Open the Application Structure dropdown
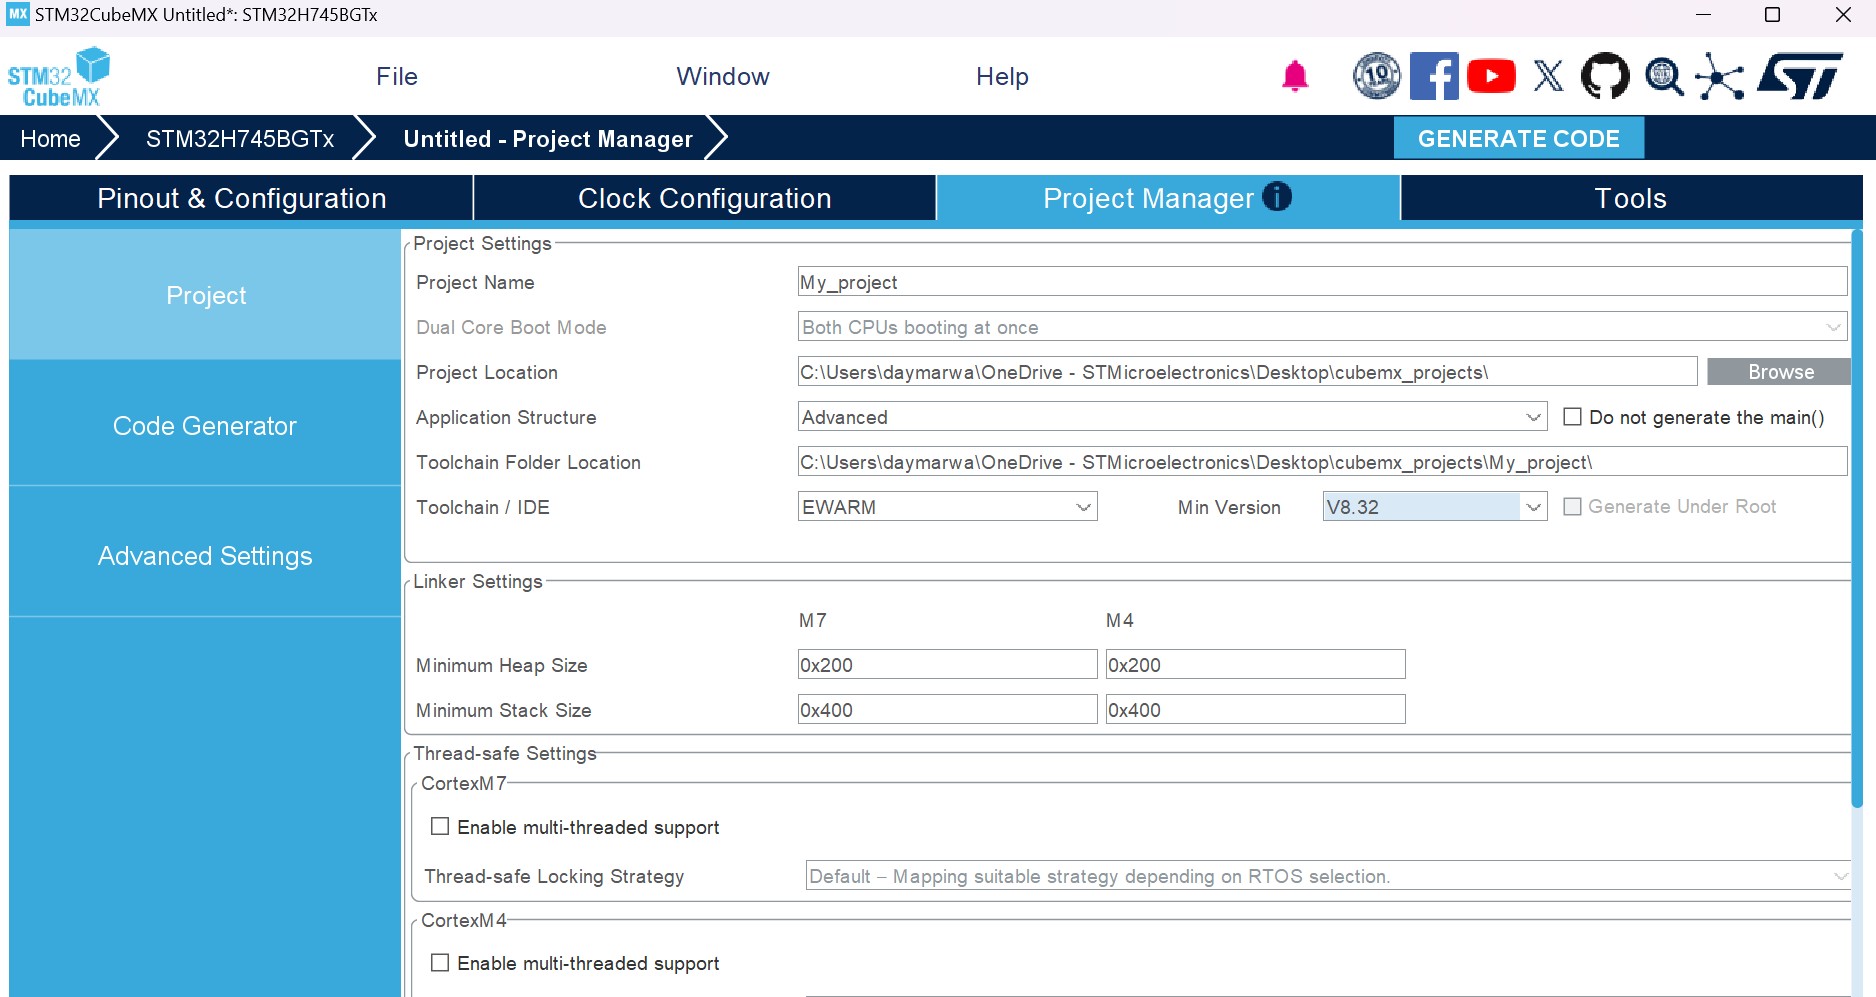1876x997 pixels. click(1172, 417)
